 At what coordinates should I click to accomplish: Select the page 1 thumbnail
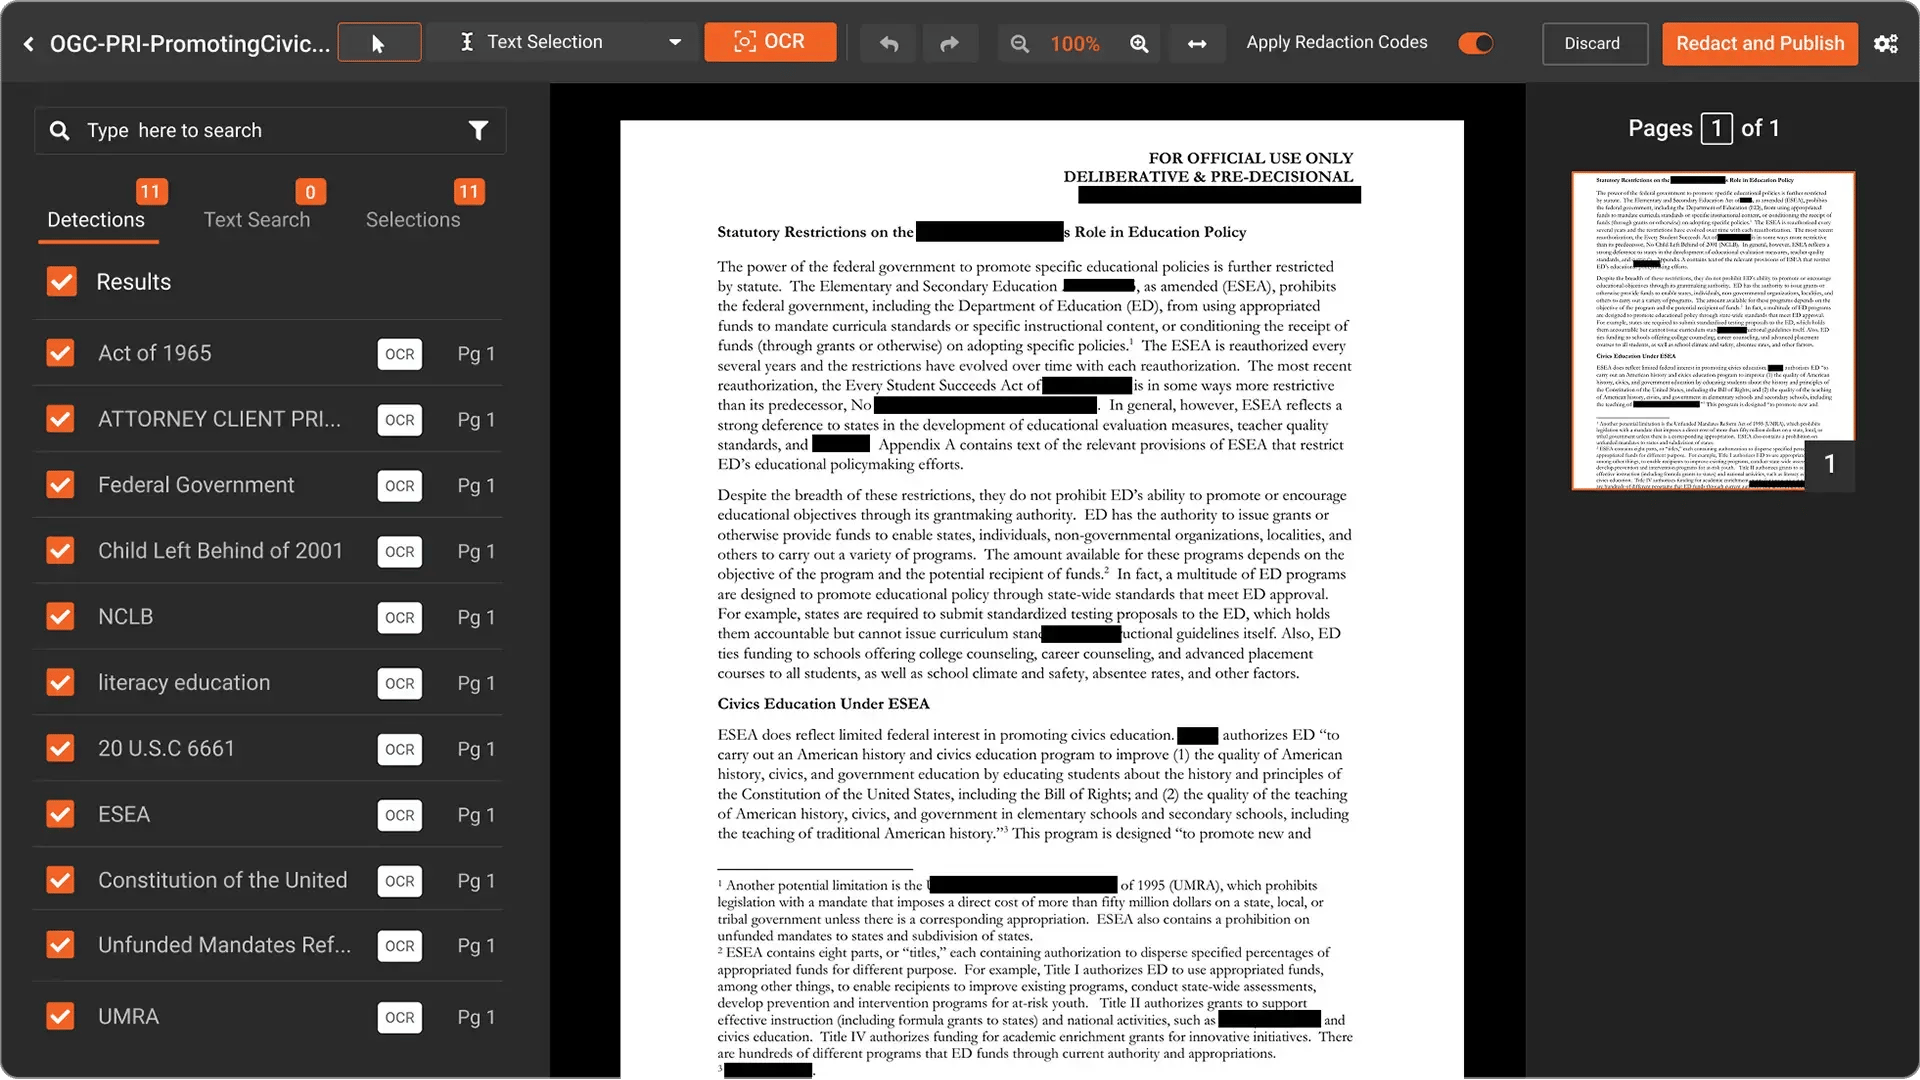1713,330
